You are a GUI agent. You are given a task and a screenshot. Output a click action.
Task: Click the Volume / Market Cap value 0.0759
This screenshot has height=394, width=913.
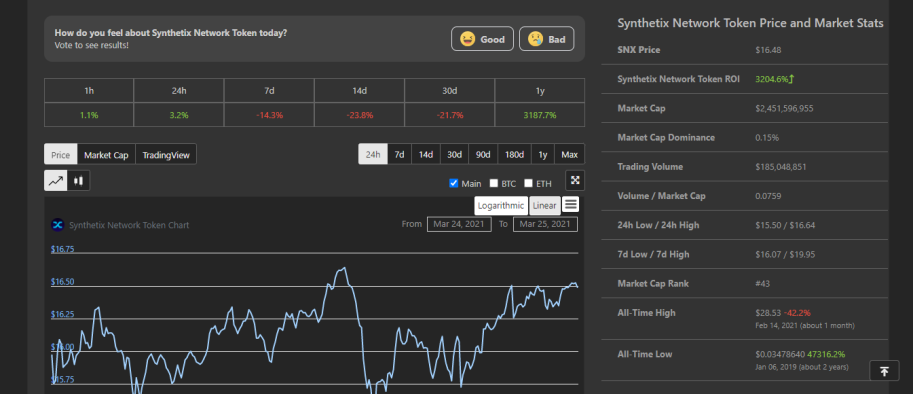coord(768,196)
